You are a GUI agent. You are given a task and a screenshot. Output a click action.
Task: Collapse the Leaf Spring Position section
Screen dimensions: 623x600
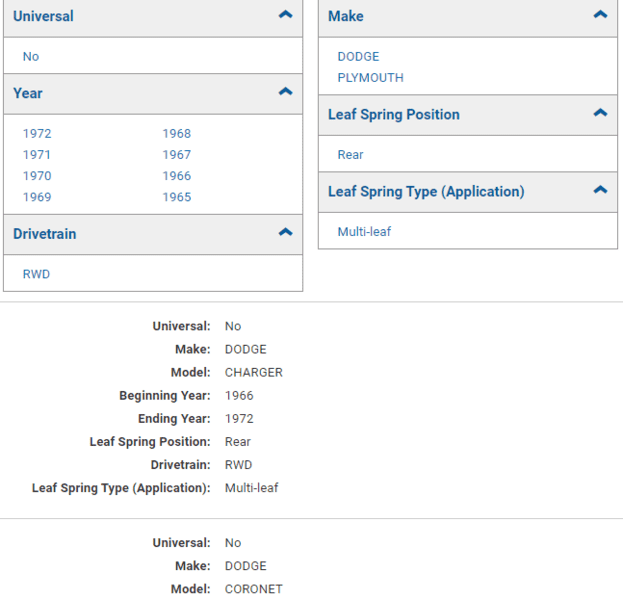tap(600, 113)
